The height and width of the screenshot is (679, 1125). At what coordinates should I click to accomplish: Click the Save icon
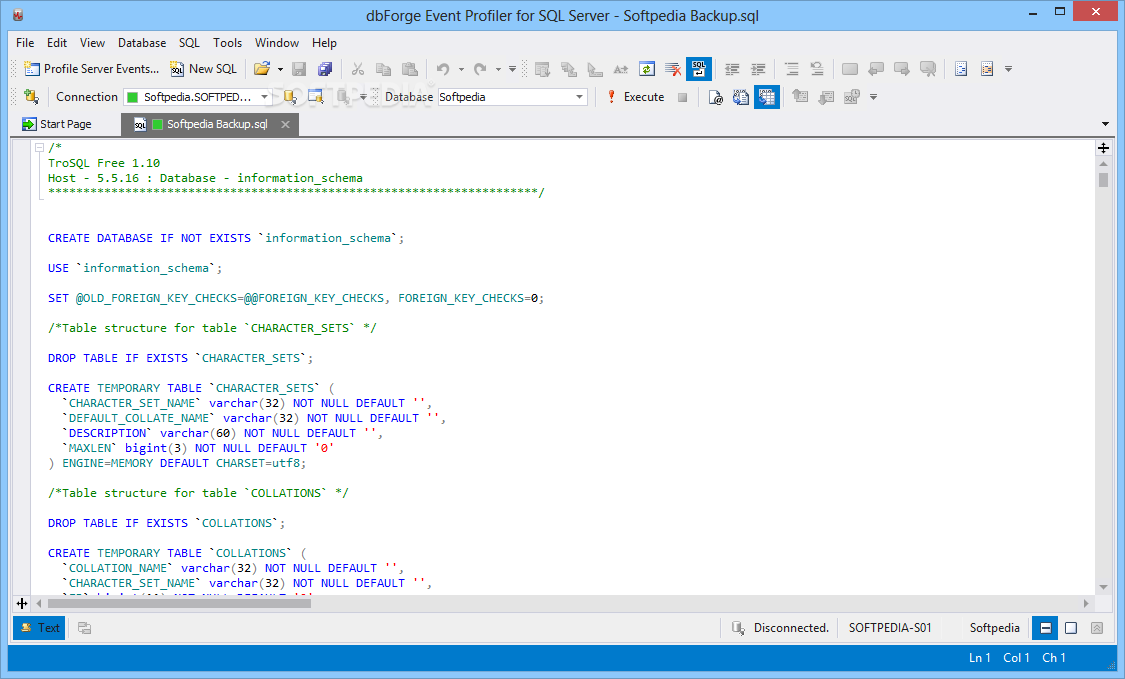(299, 69)
